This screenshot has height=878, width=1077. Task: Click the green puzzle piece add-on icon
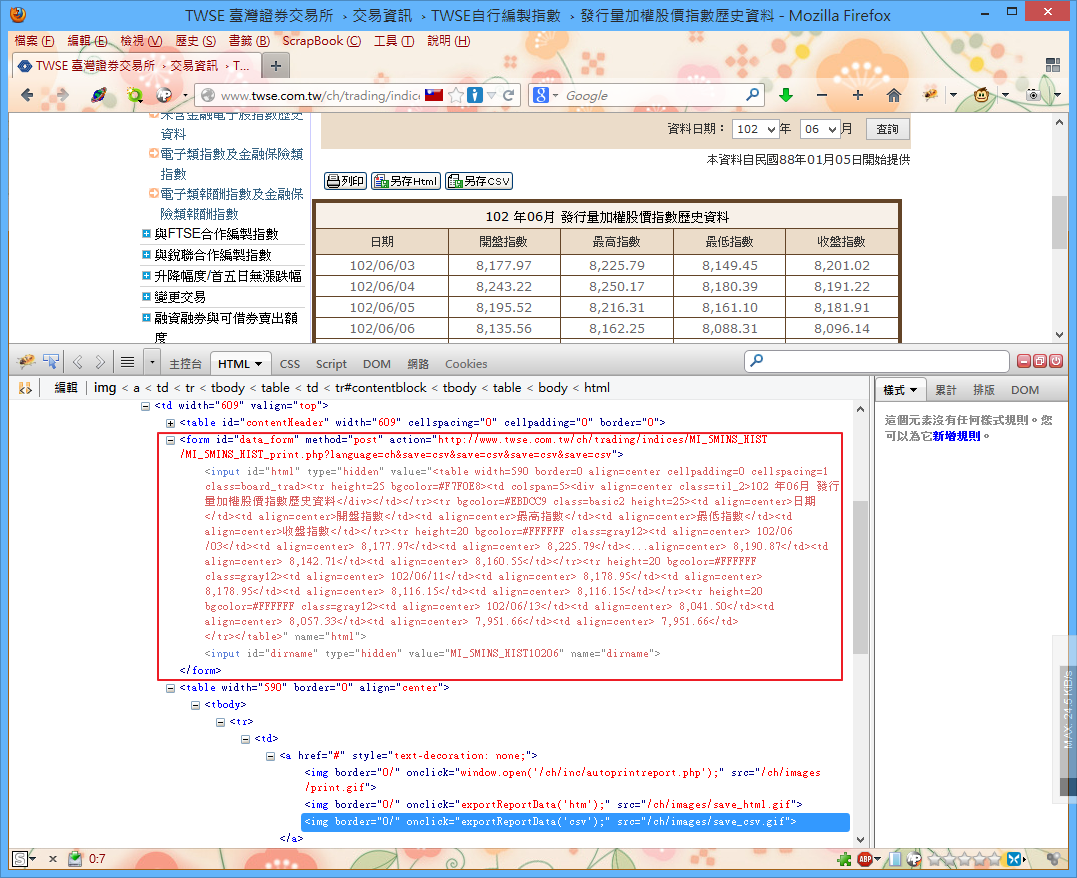coord(844,859)
